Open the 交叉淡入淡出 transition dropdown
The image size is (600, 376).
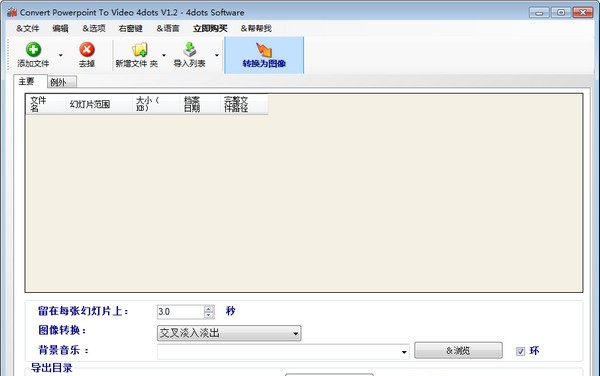(x=229, y=333)
